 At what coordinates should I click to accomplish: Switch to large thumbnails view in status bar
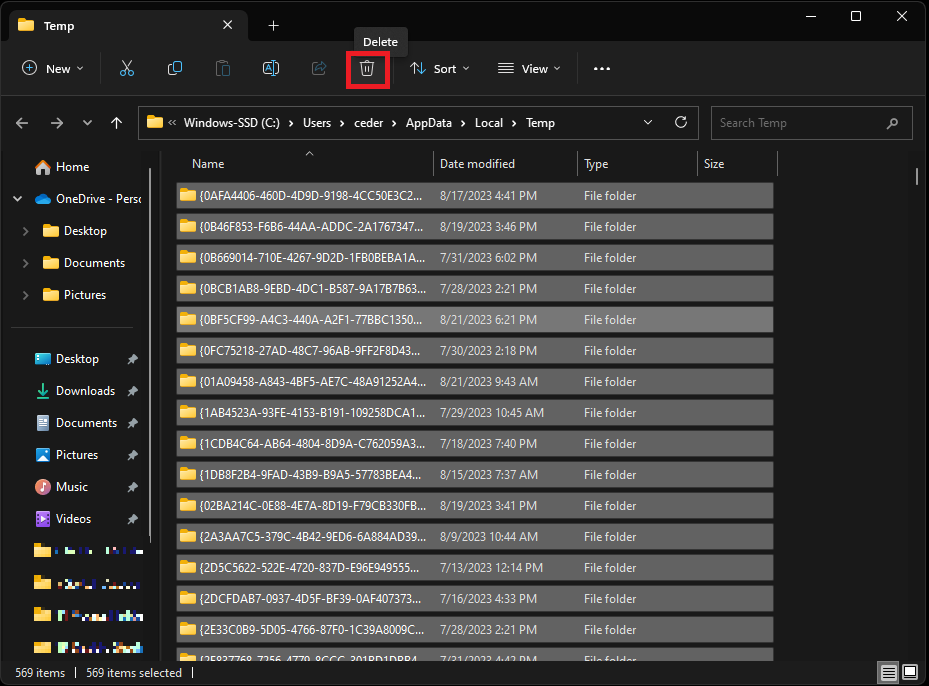910,672
